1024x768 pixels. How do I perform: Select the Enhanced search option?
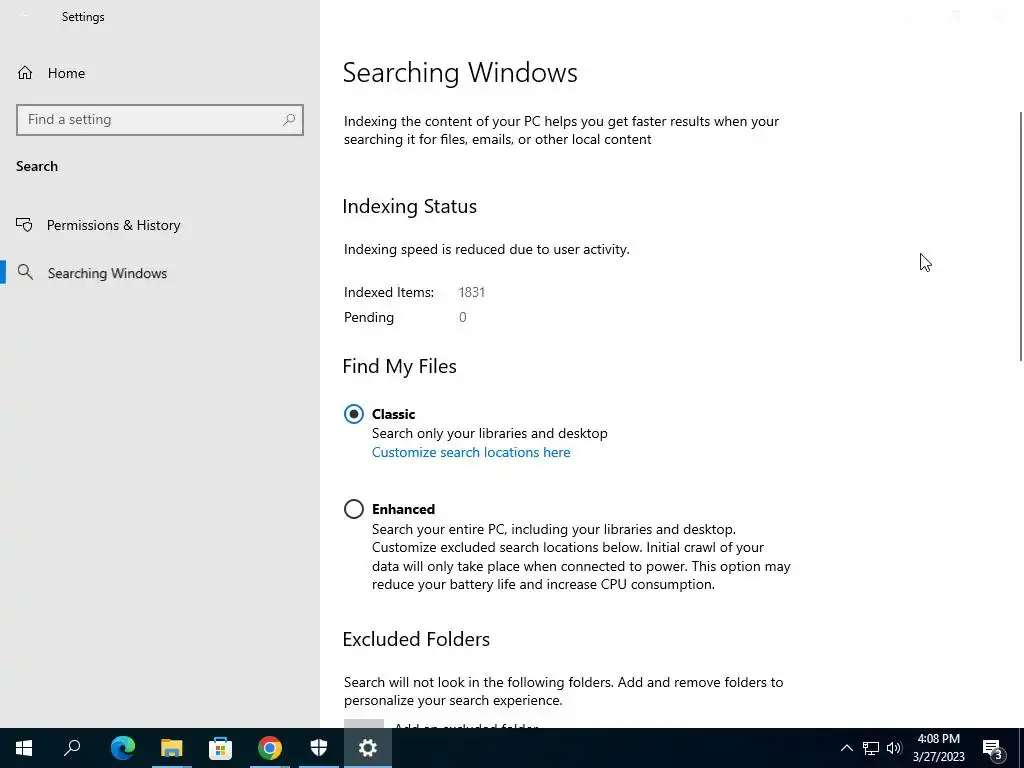click(x=354, y=509)
